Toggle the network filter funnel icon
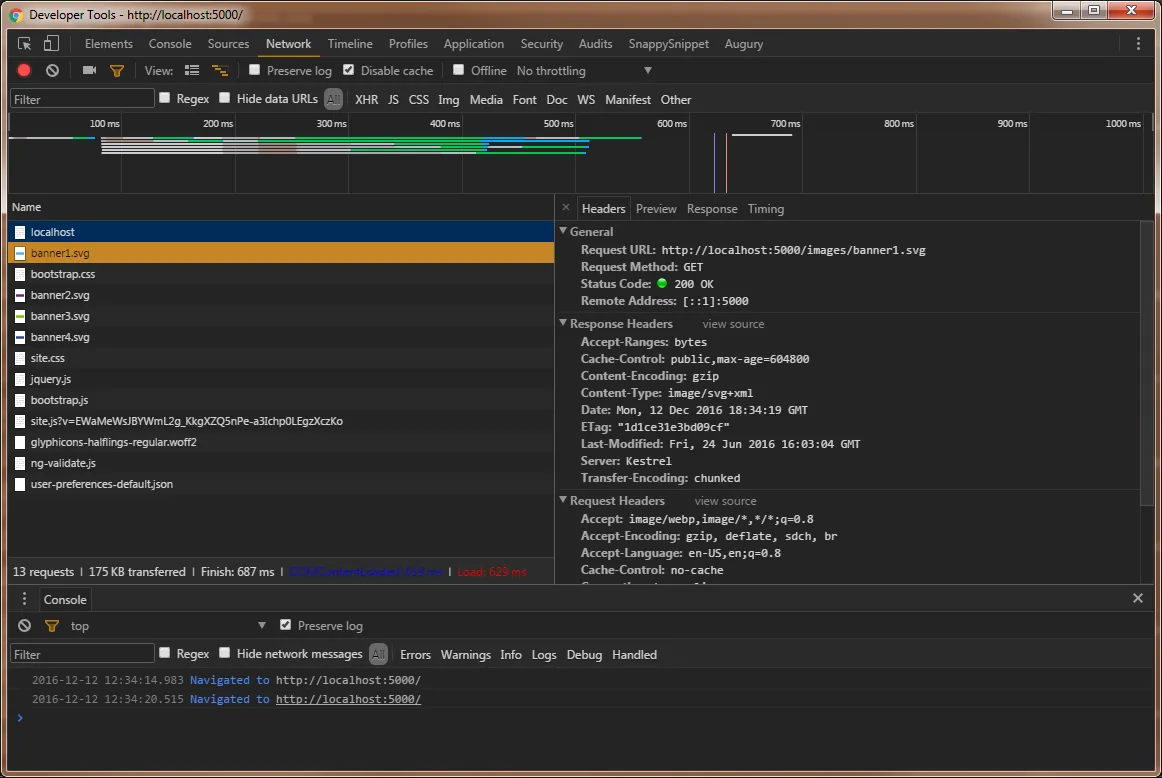 click(x=117, y=71)
